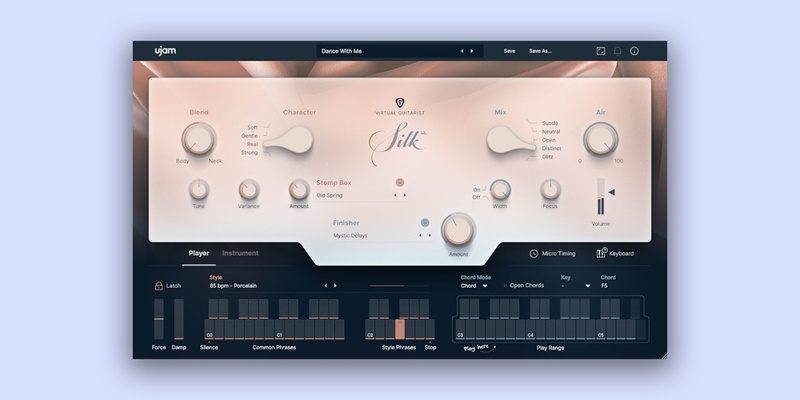Click the Keyboard settings icon
Screen dimensions: 800x400
pos(602,253)
